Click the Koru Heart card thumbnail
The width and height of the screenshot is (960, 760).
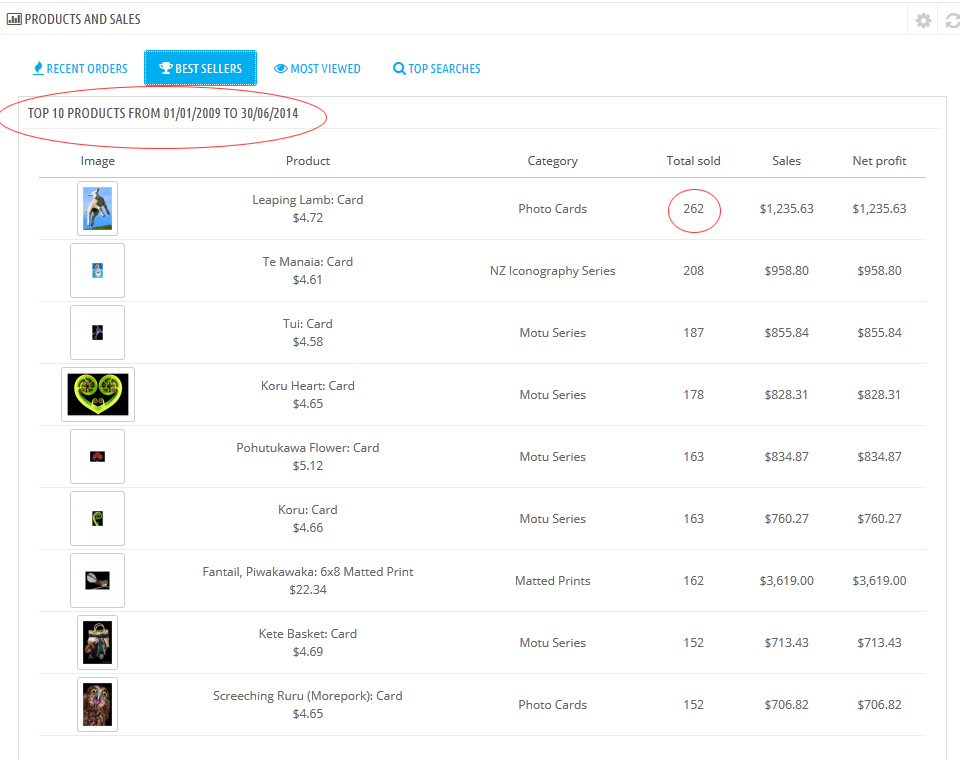[x=98, y=394]
